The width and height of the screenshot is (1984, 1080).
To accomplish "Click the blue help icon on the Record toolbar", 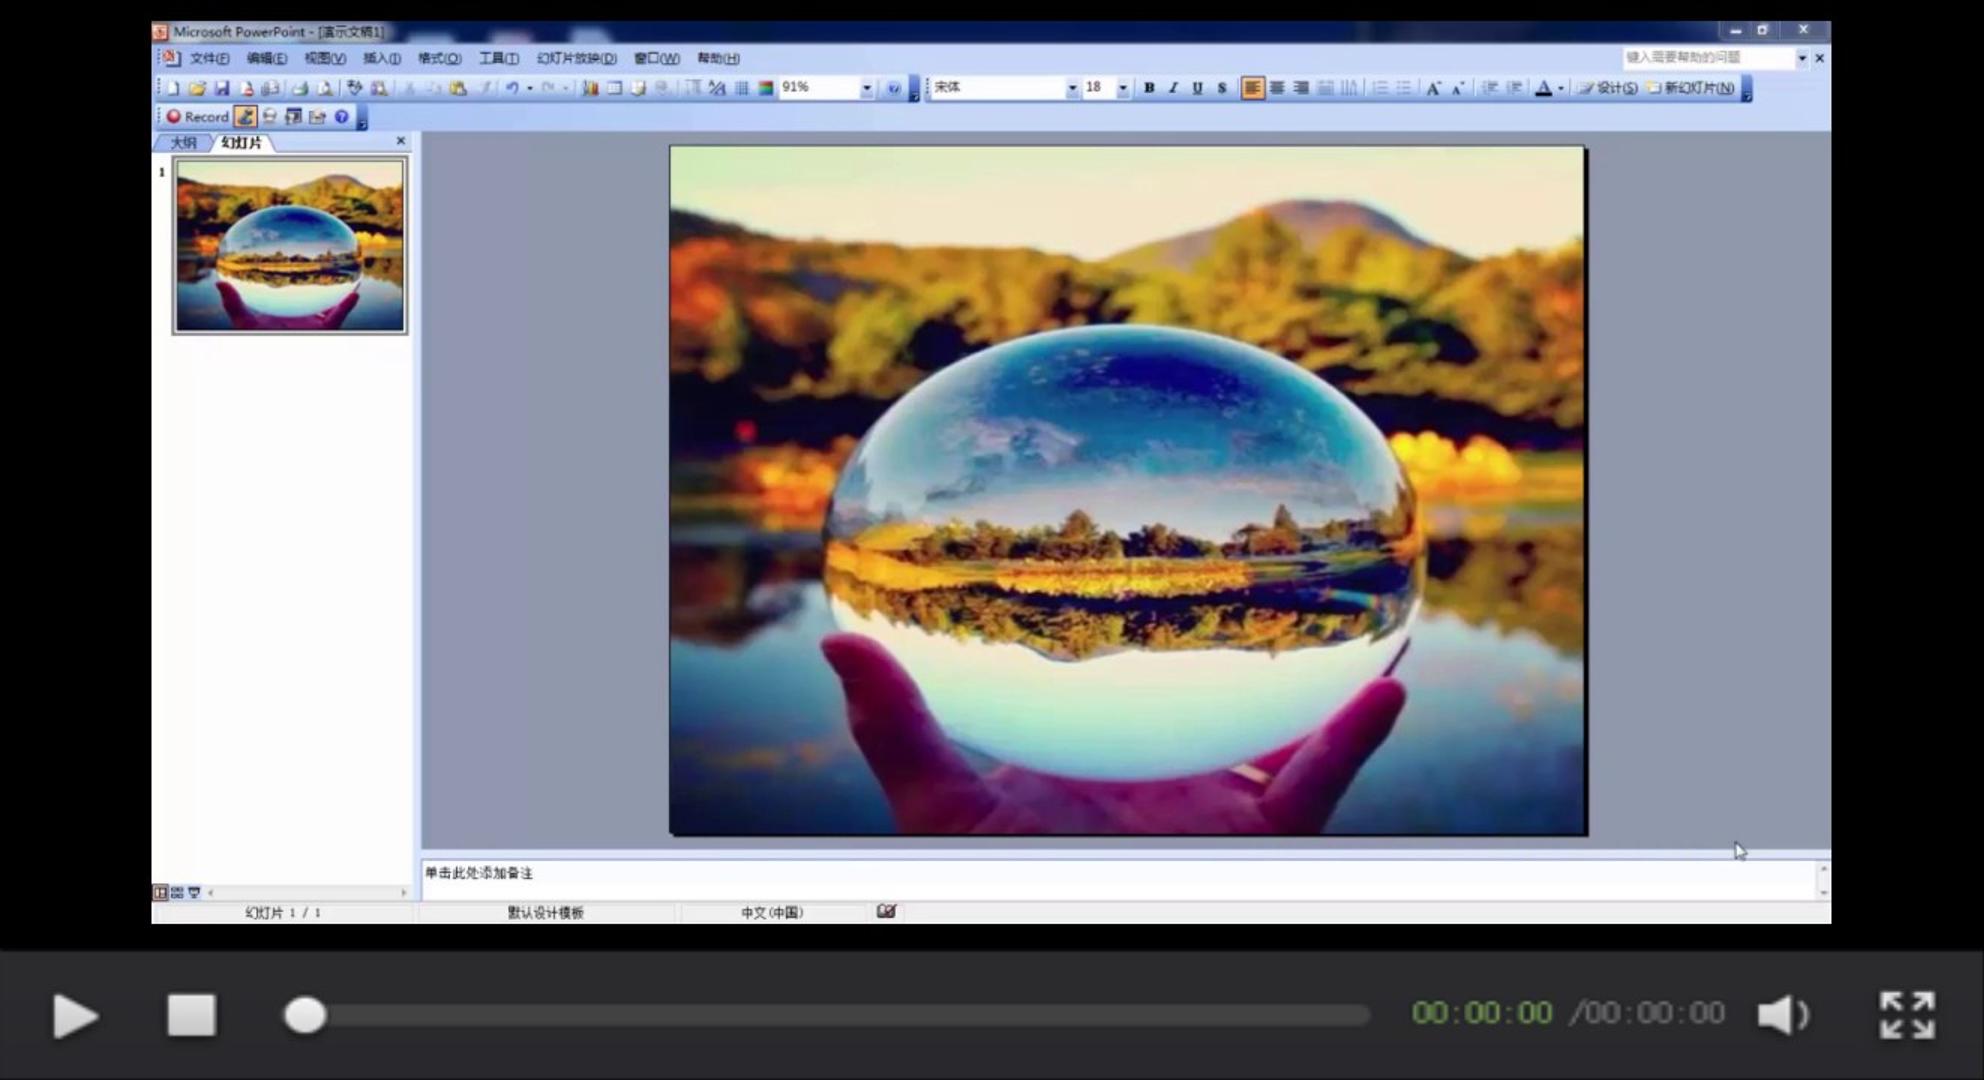I will pos(342,117).
